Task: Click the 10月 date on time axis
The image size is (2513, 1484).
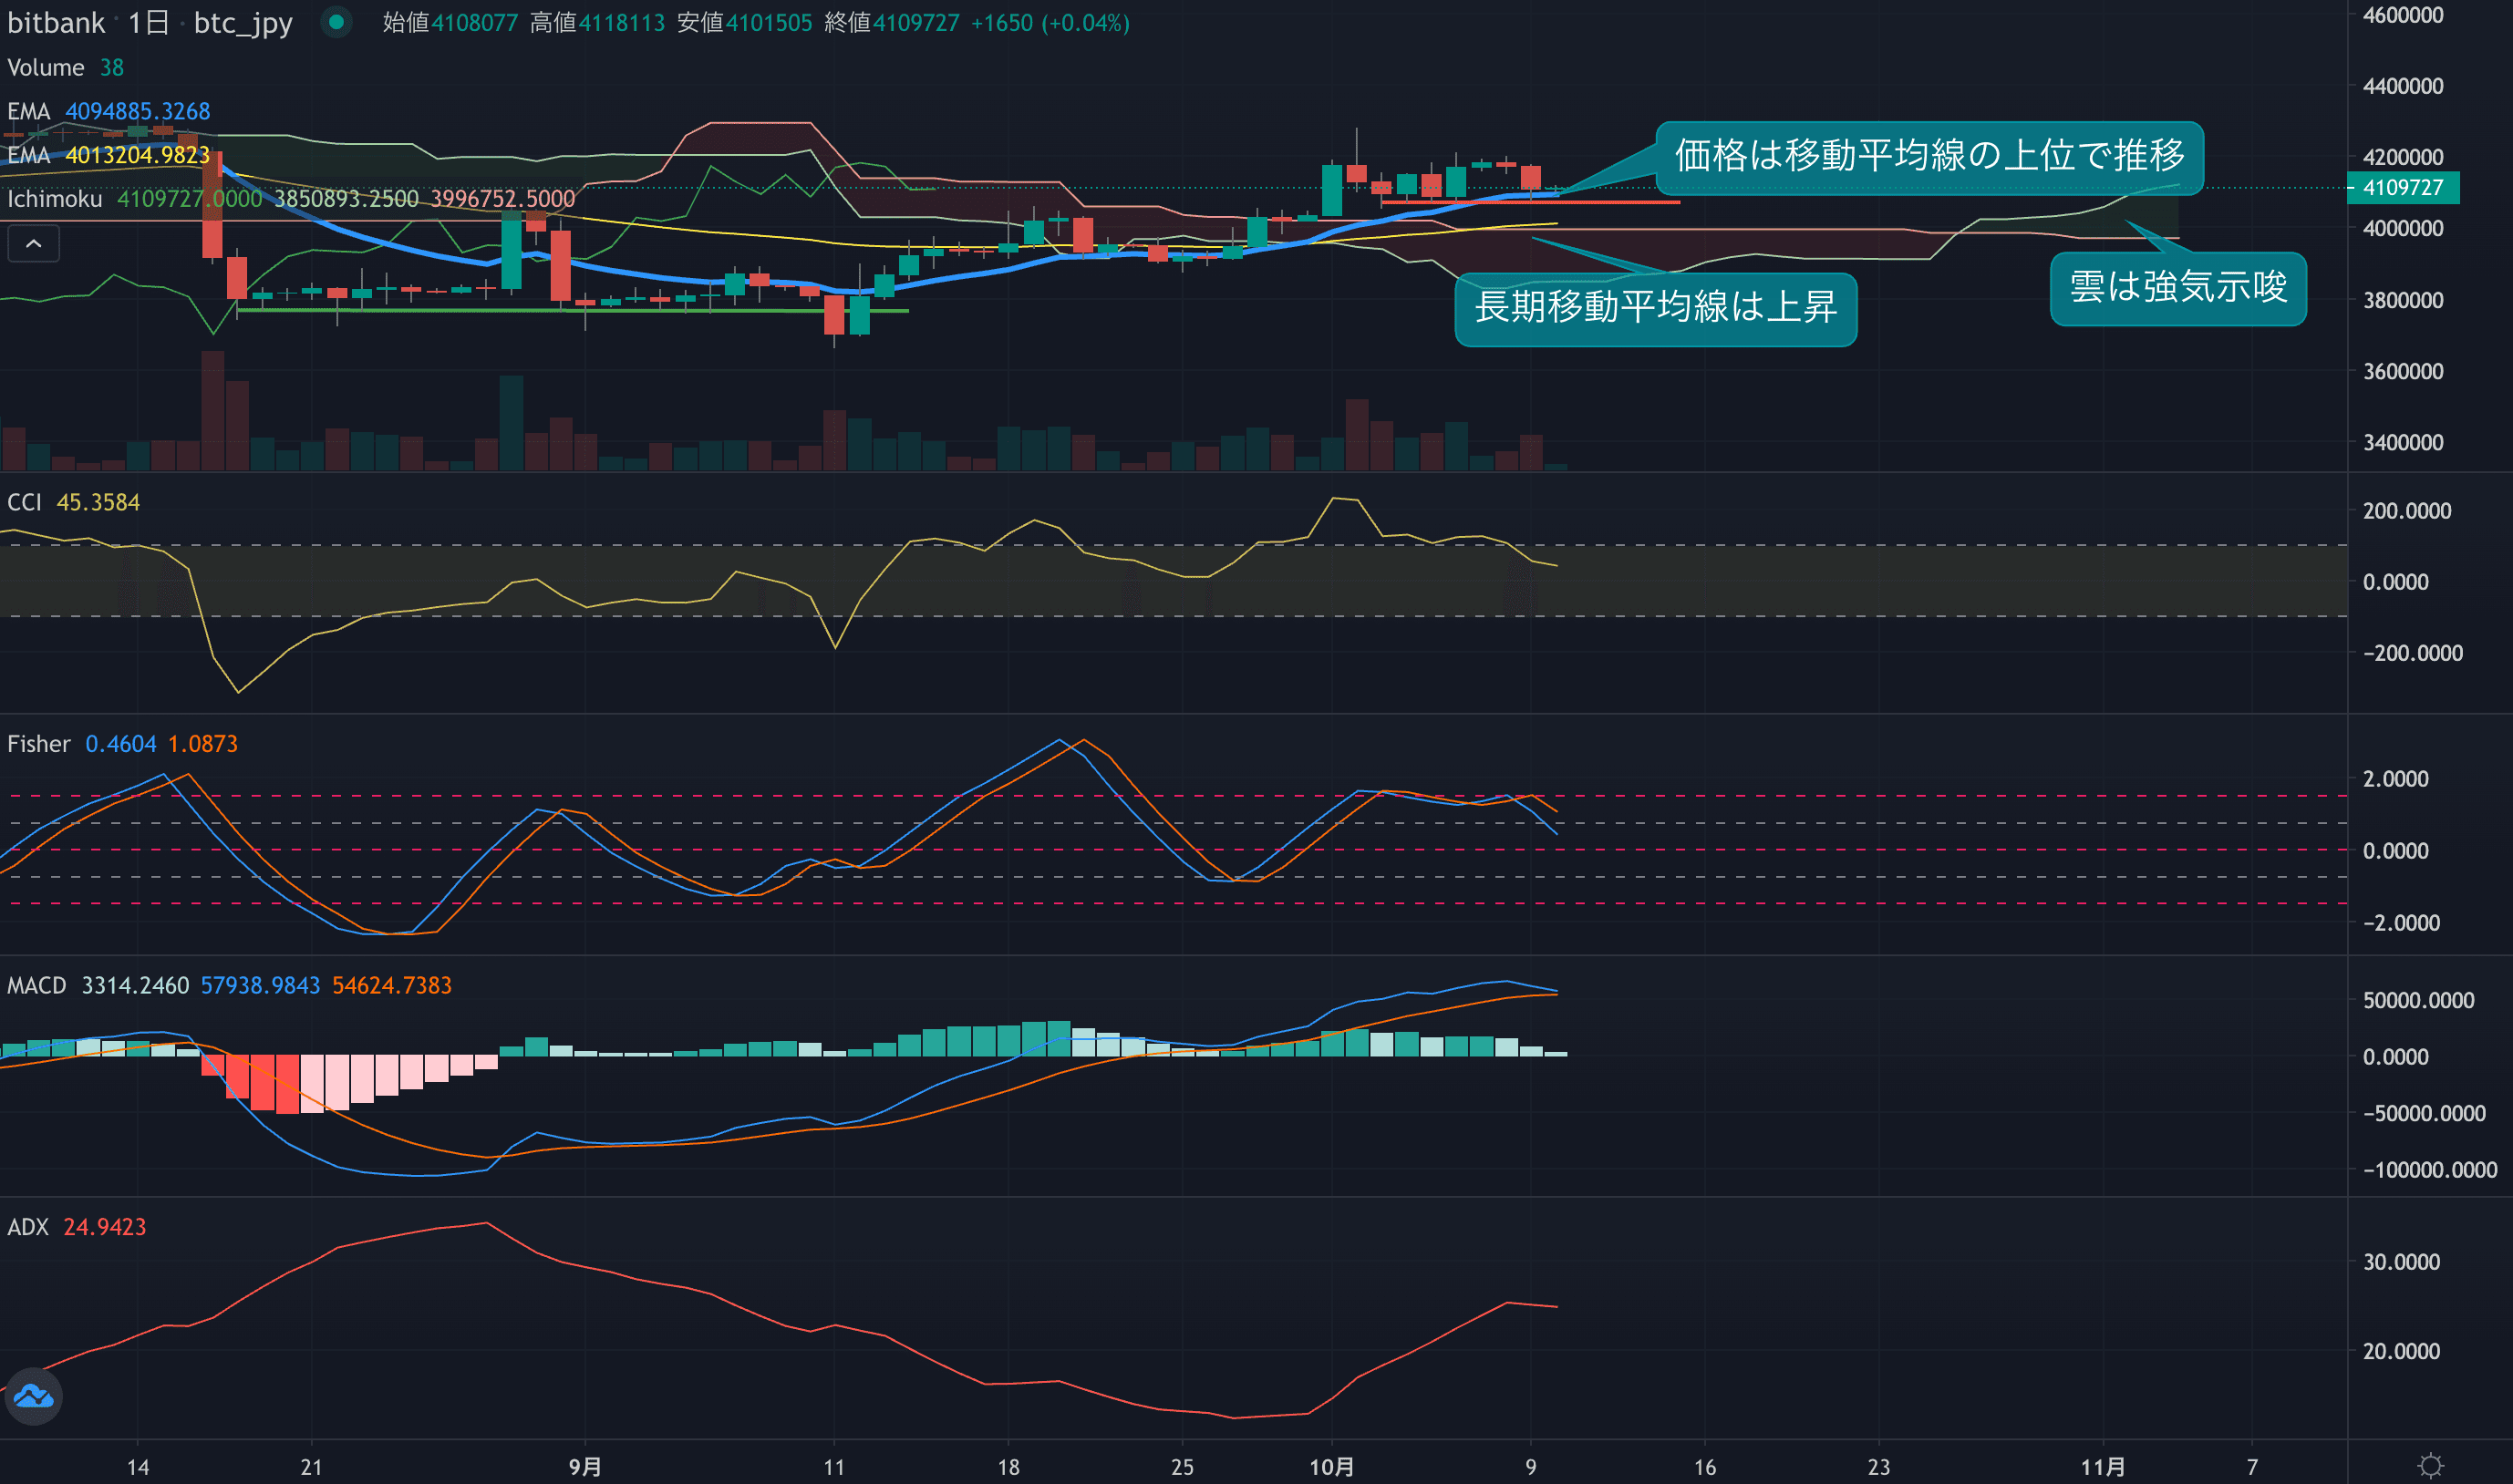Action: [1331, 1466]
